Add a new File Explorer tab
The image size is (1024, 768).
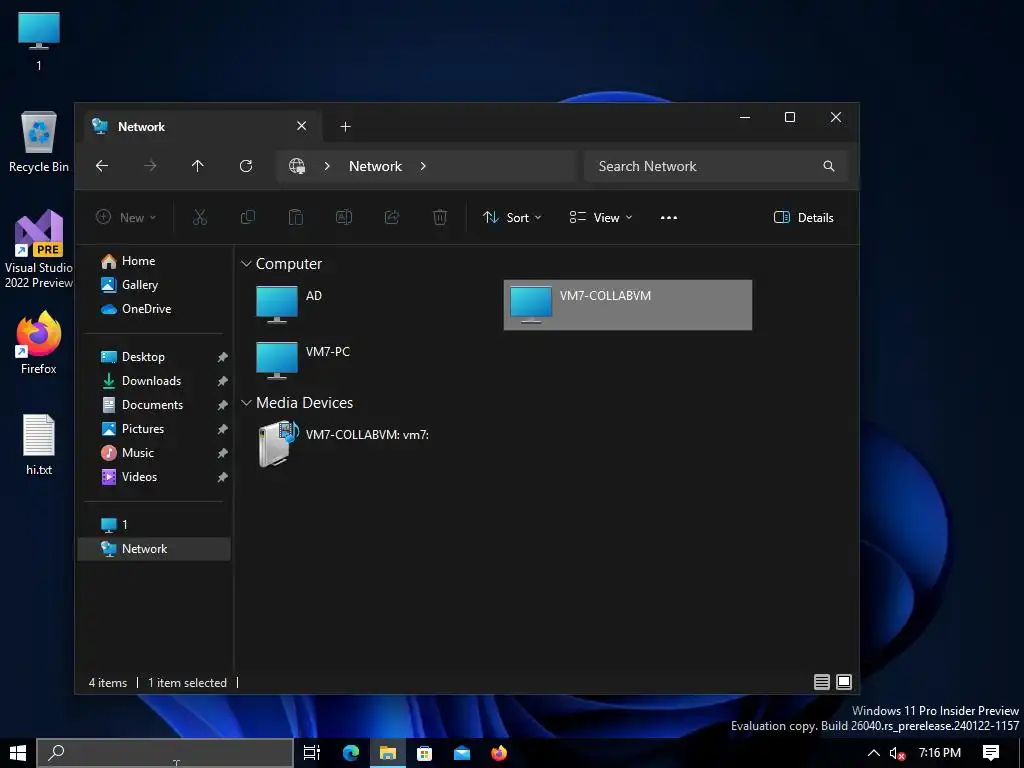coord(345,127)
